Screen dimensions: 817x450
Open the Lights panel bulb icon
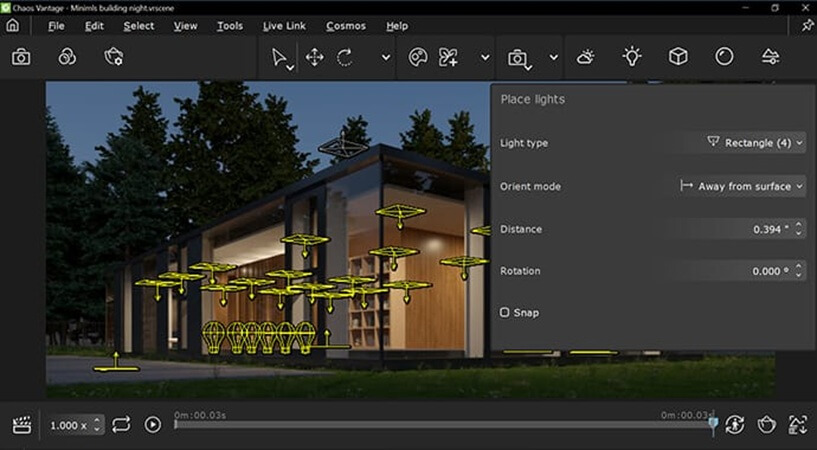[x=632, y=57]
